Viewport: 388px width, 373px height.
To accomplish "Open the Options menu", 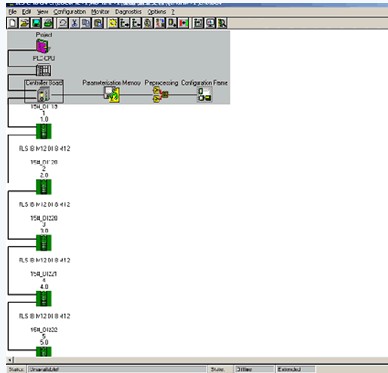I will click(157, 12).
